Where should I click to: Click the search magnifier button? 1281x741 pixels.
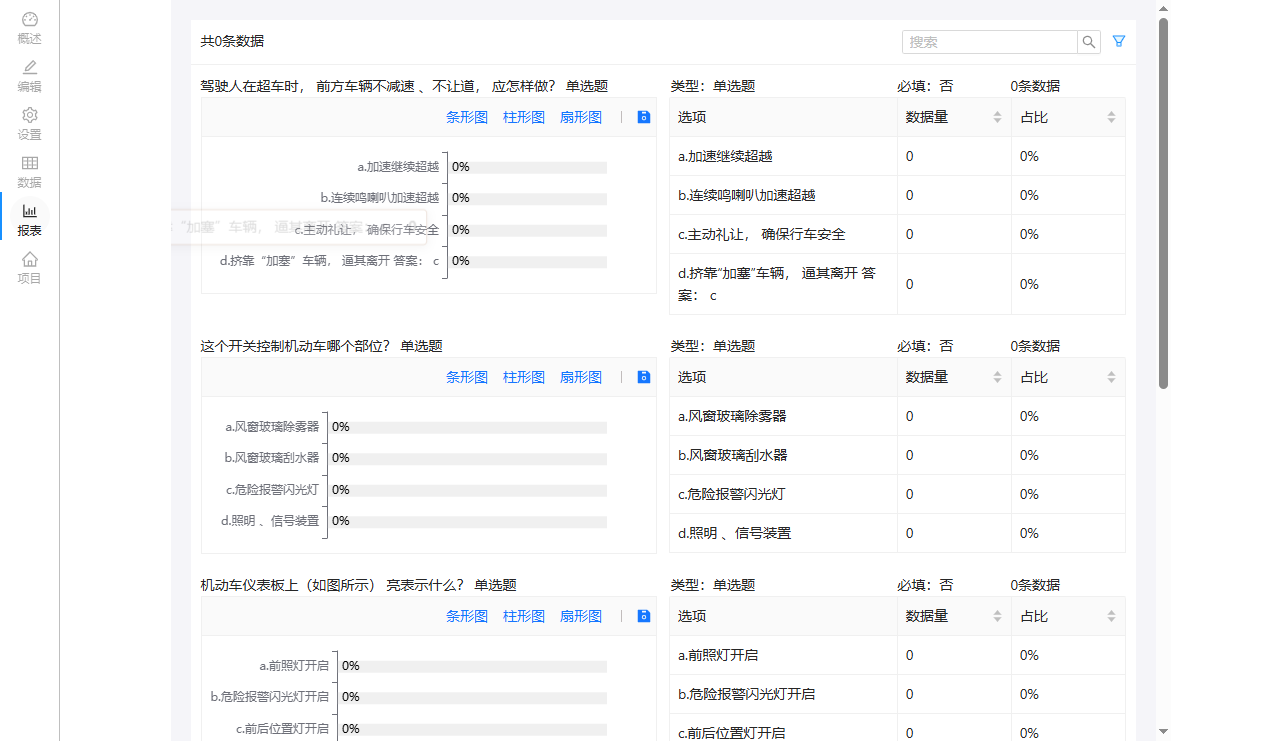1089,42
